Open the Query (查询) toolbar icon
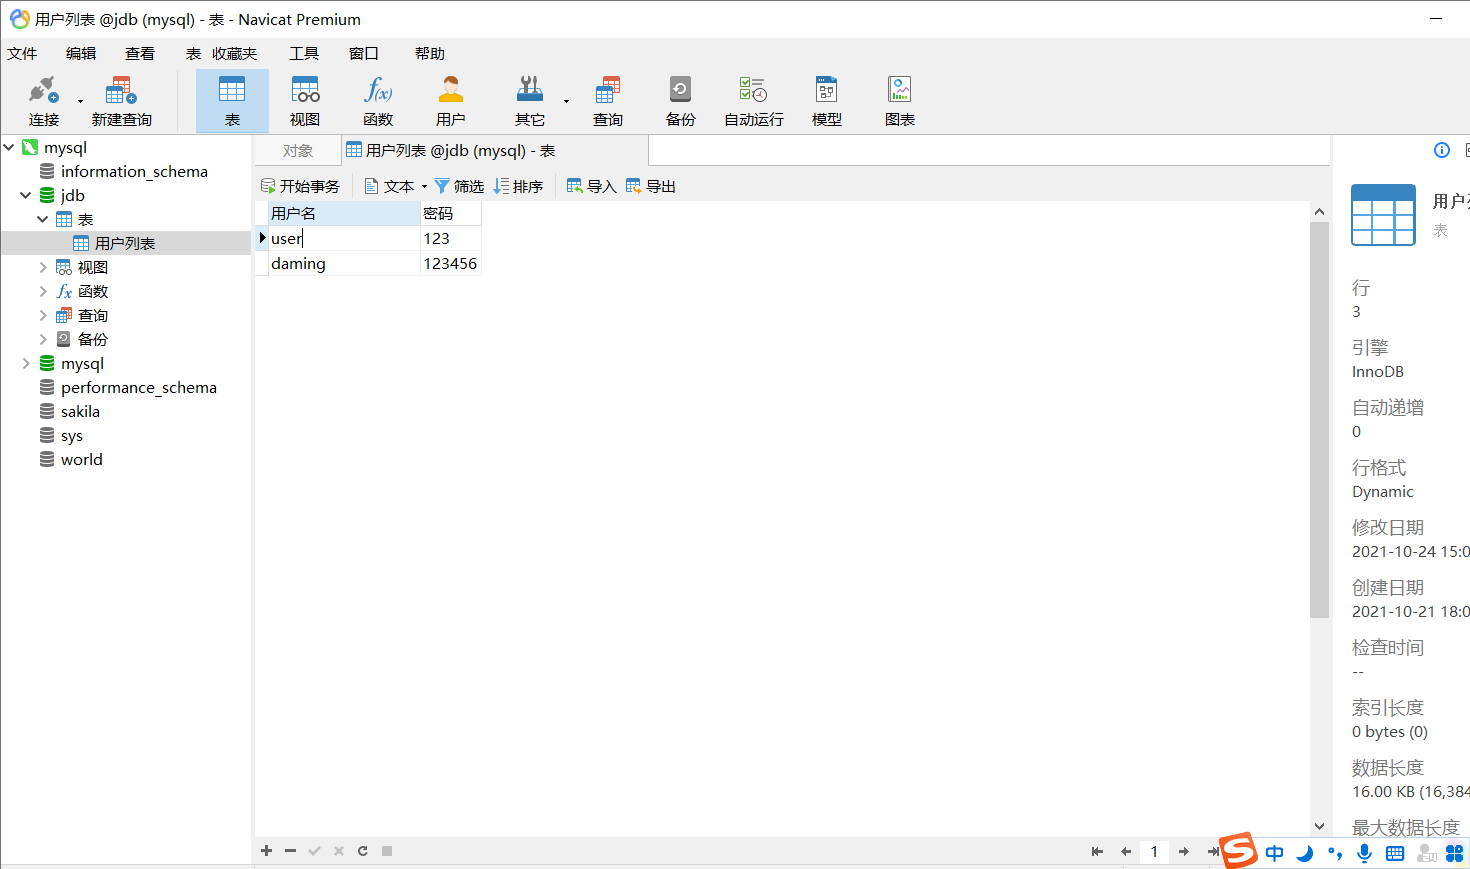The height and width of the screenshot is (869, 1470). pos(608,101)
